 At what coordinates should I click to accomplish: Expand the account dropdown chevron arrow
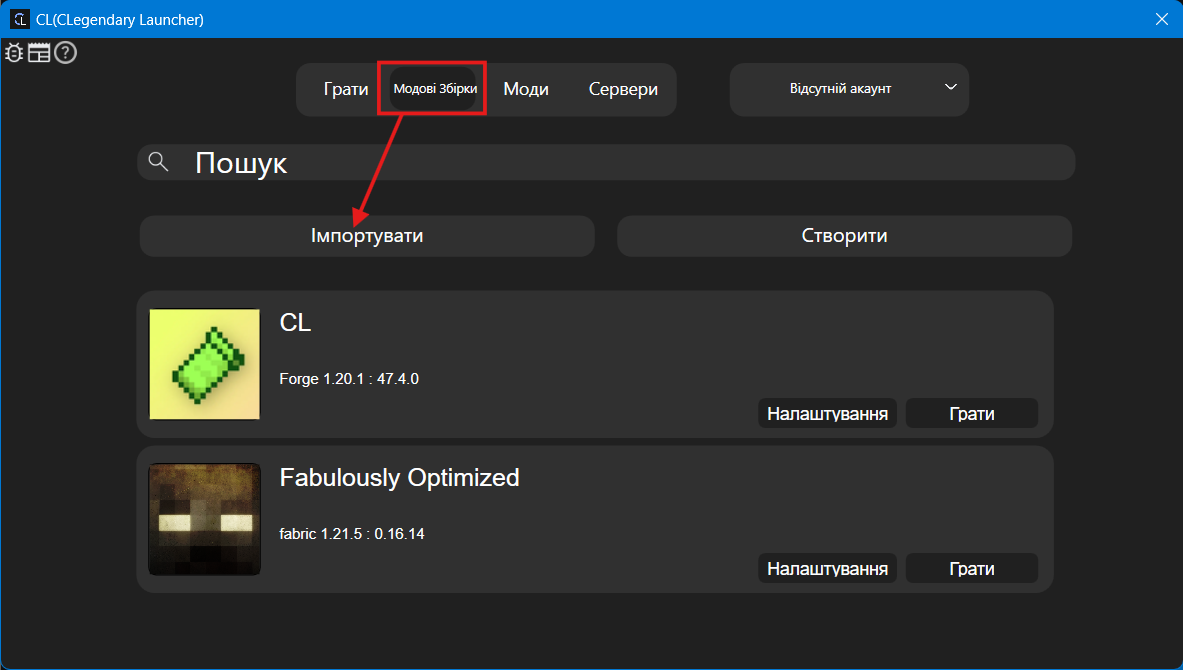pyautogui.click(x=950, y=88)
